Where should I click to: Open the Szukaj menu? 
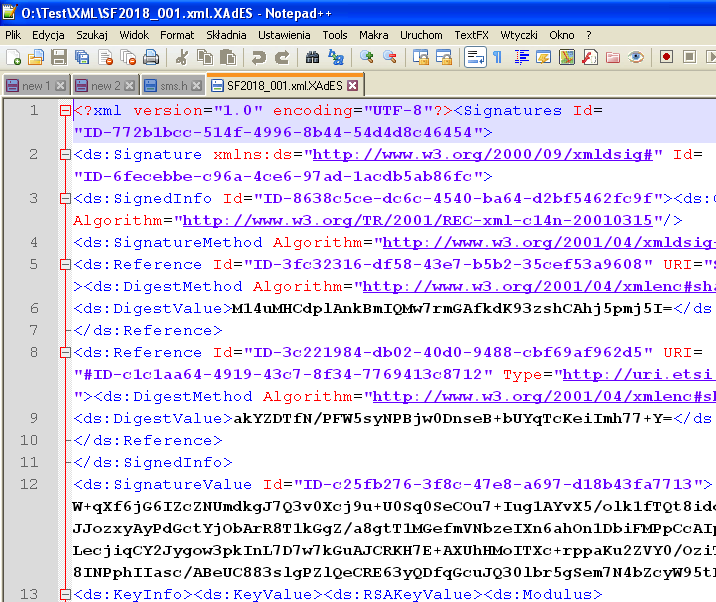point(92,35)
